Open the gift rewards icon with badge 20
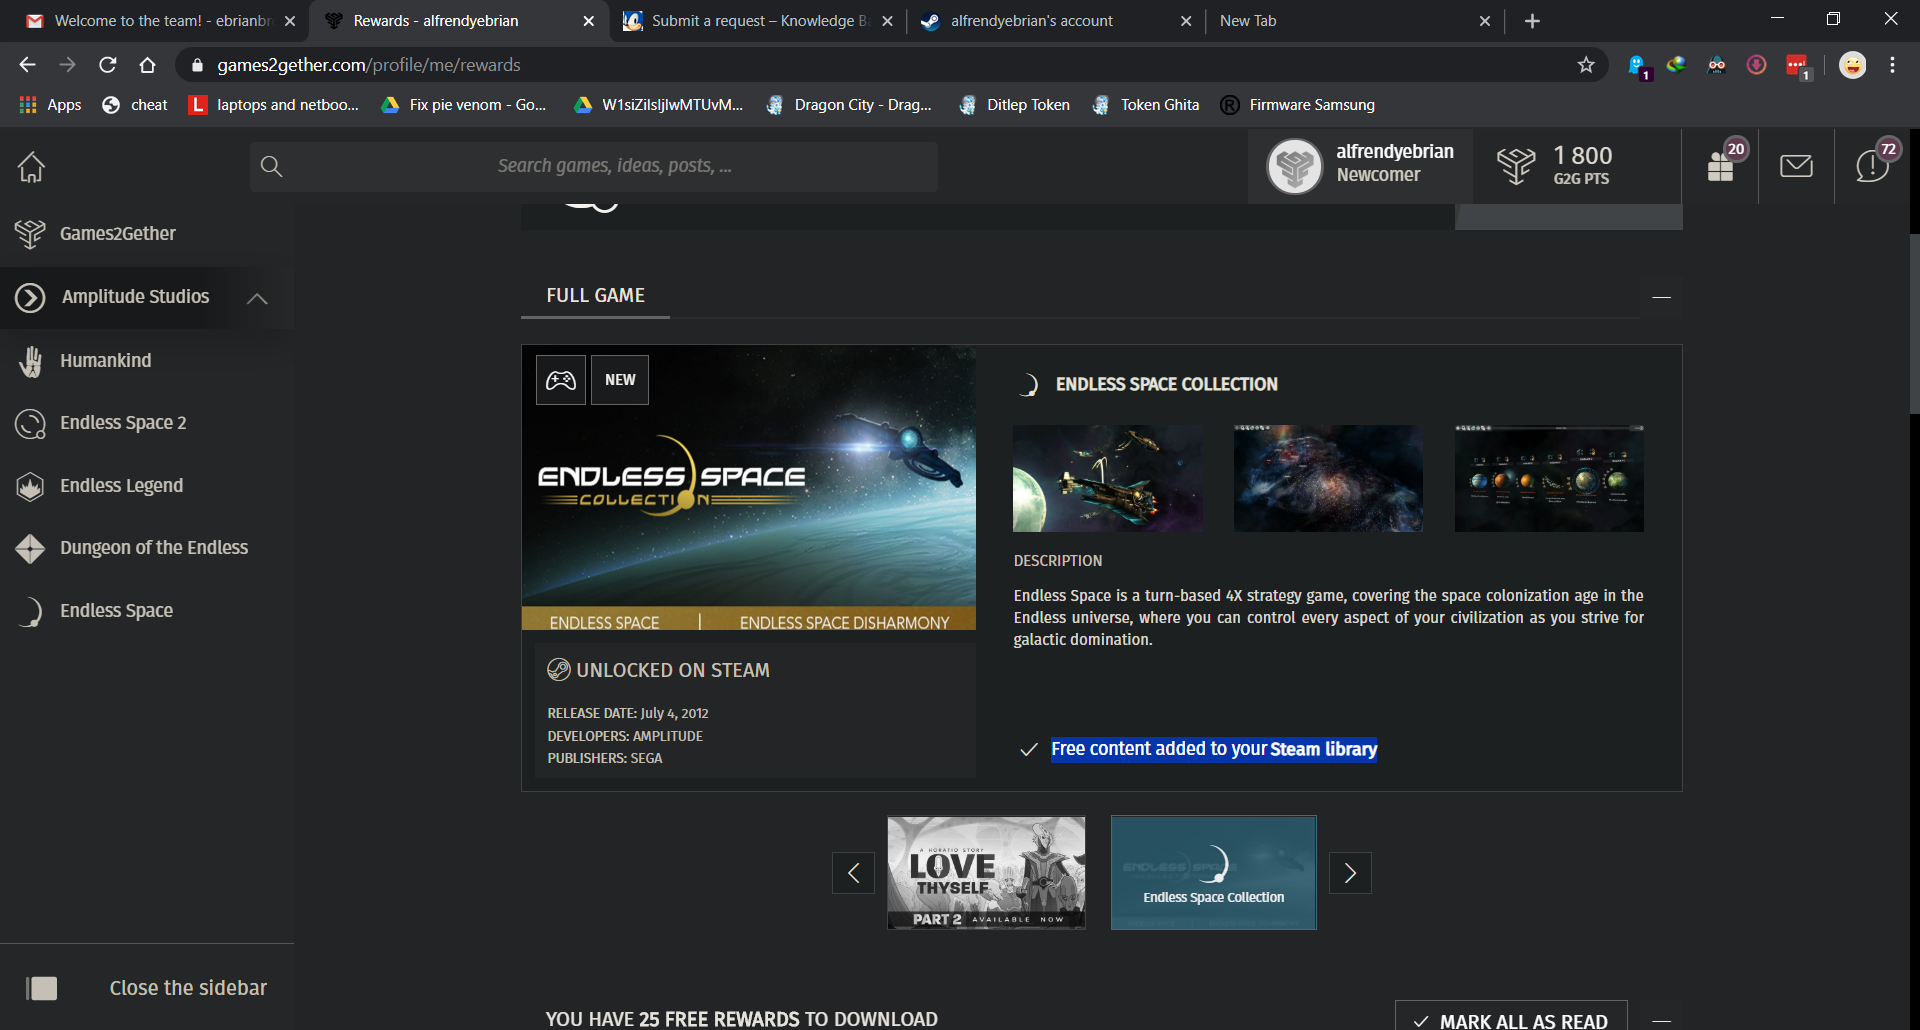 1722,165
